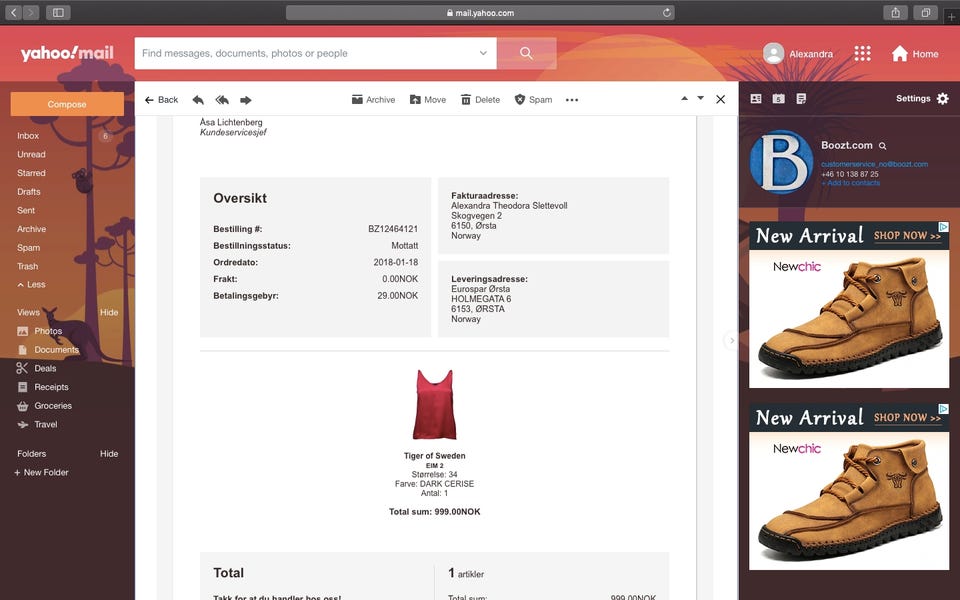
Task: Create a New Folder
Action: (41, 473)
